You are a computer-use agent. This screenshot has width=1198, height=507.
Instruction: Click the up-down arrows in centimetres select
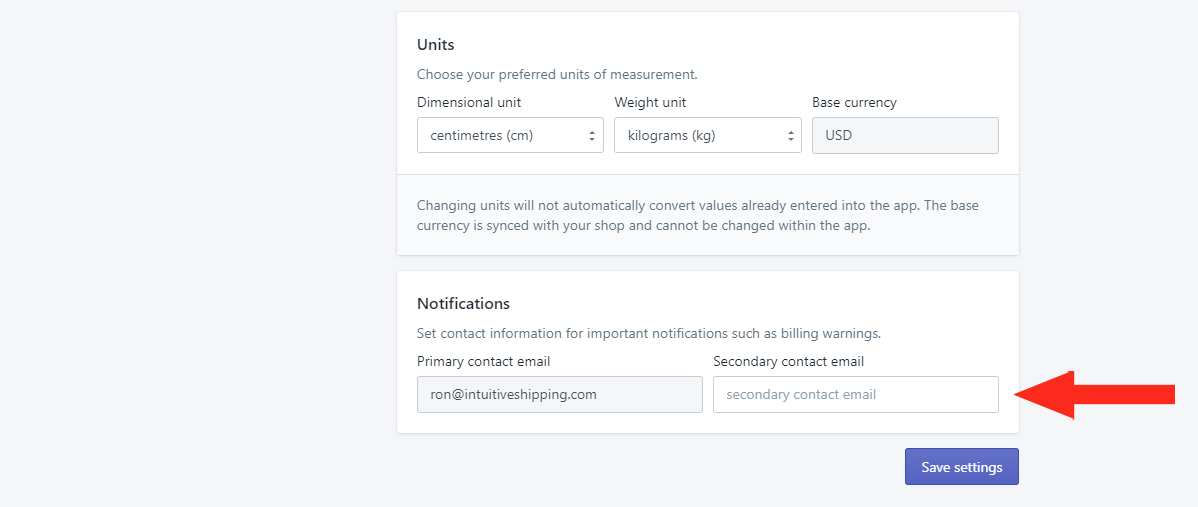point(591,136)
